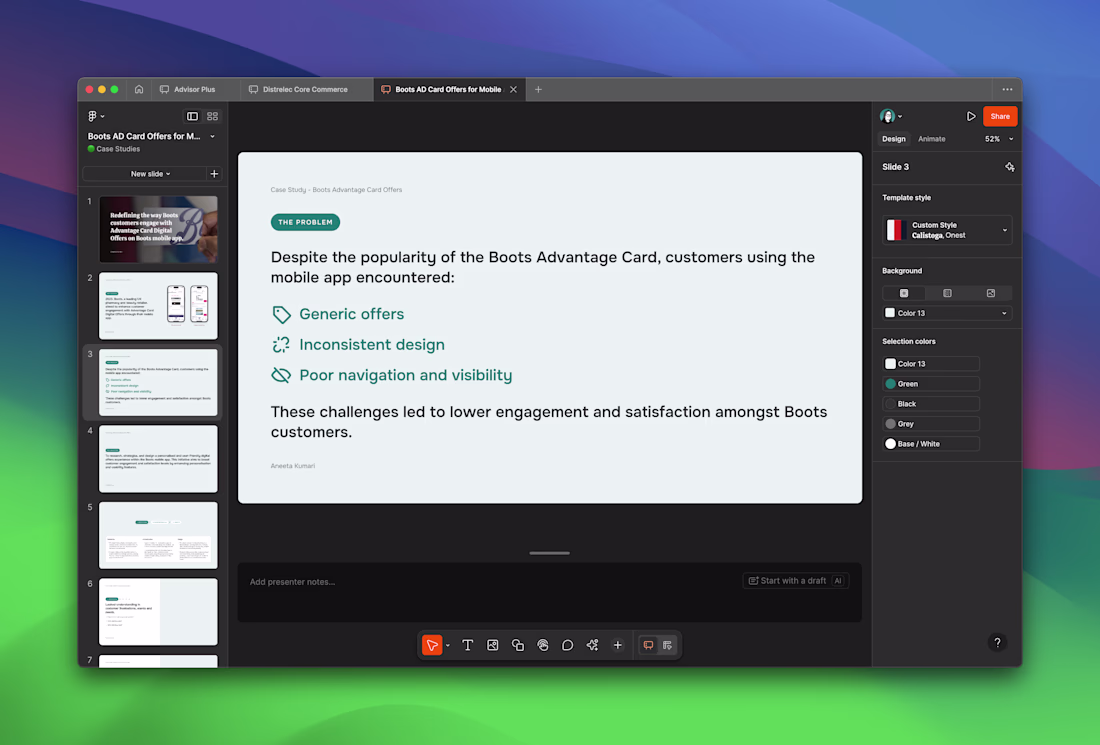The width and height of the screenshot is (1100, 745).
Task: Open the Custom Style template dropdown
Action: [947, 230]
